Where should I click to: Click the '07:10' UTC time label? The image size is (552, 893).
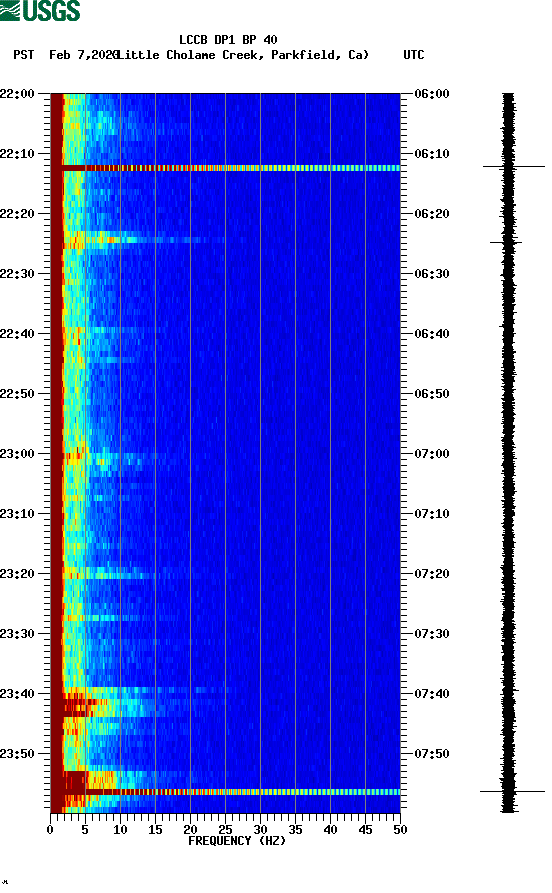[432, 514]
